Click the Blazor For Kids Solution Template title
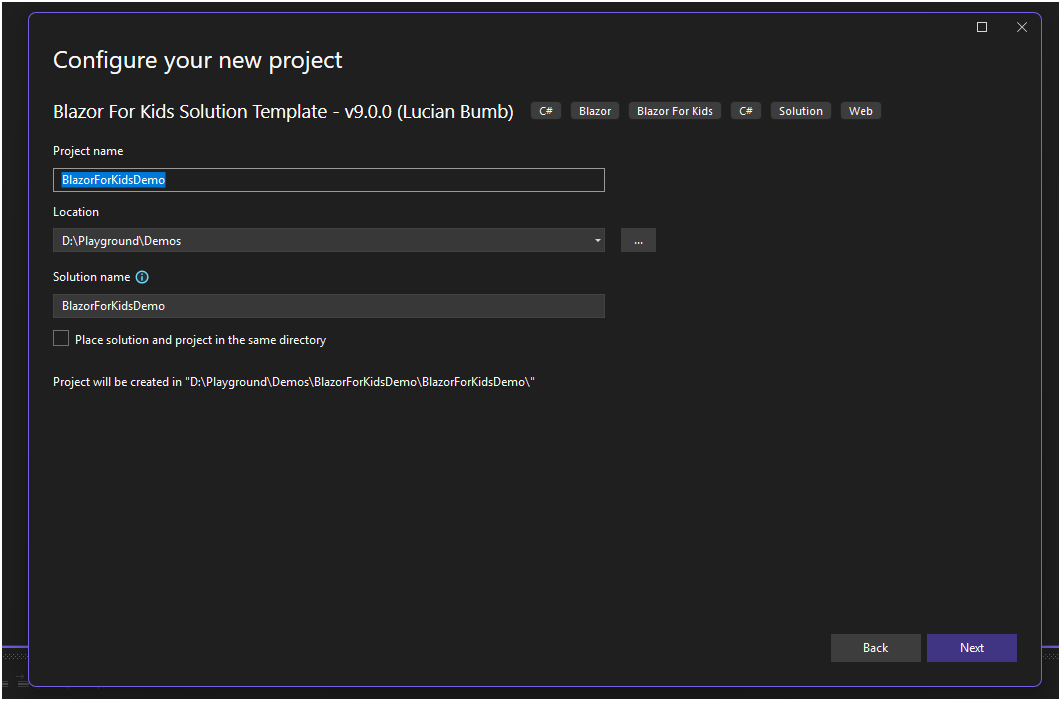The width and height of the screenshot is (1061, 701). [283, 112]
